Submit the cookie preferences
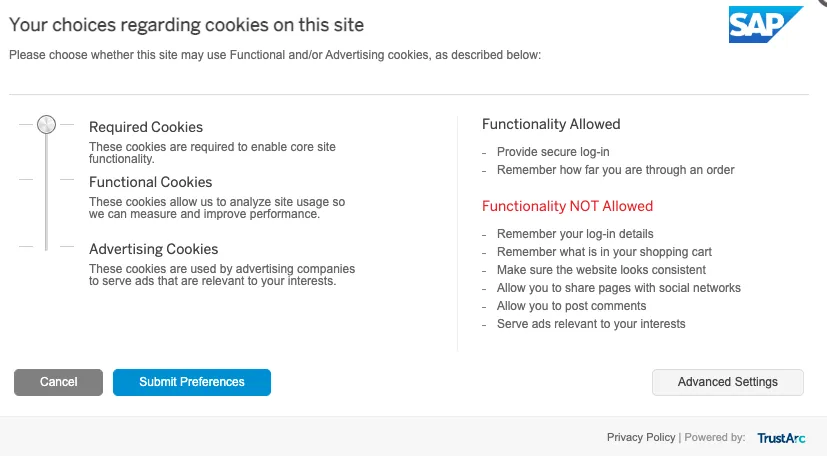Viewport: 827px width, 456px height. tap(192, 382)
